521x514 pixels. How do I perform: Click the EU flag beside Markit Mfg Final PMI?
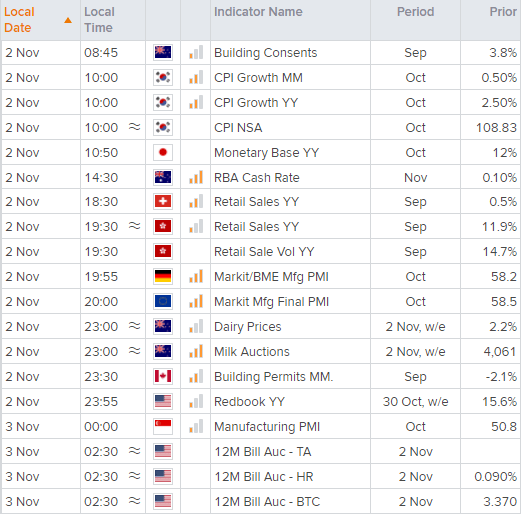point(163,301)
